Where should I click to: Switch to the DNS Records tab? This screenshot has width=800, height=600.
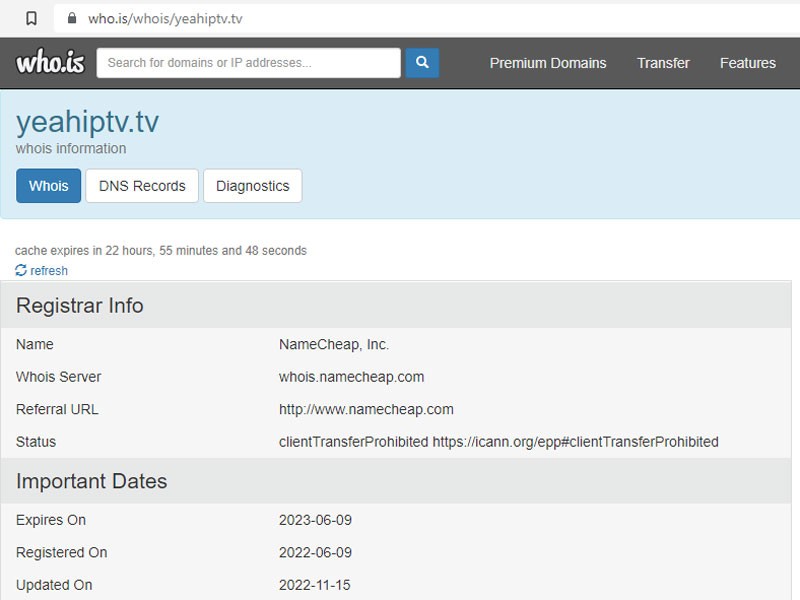[x=142, y=186]
